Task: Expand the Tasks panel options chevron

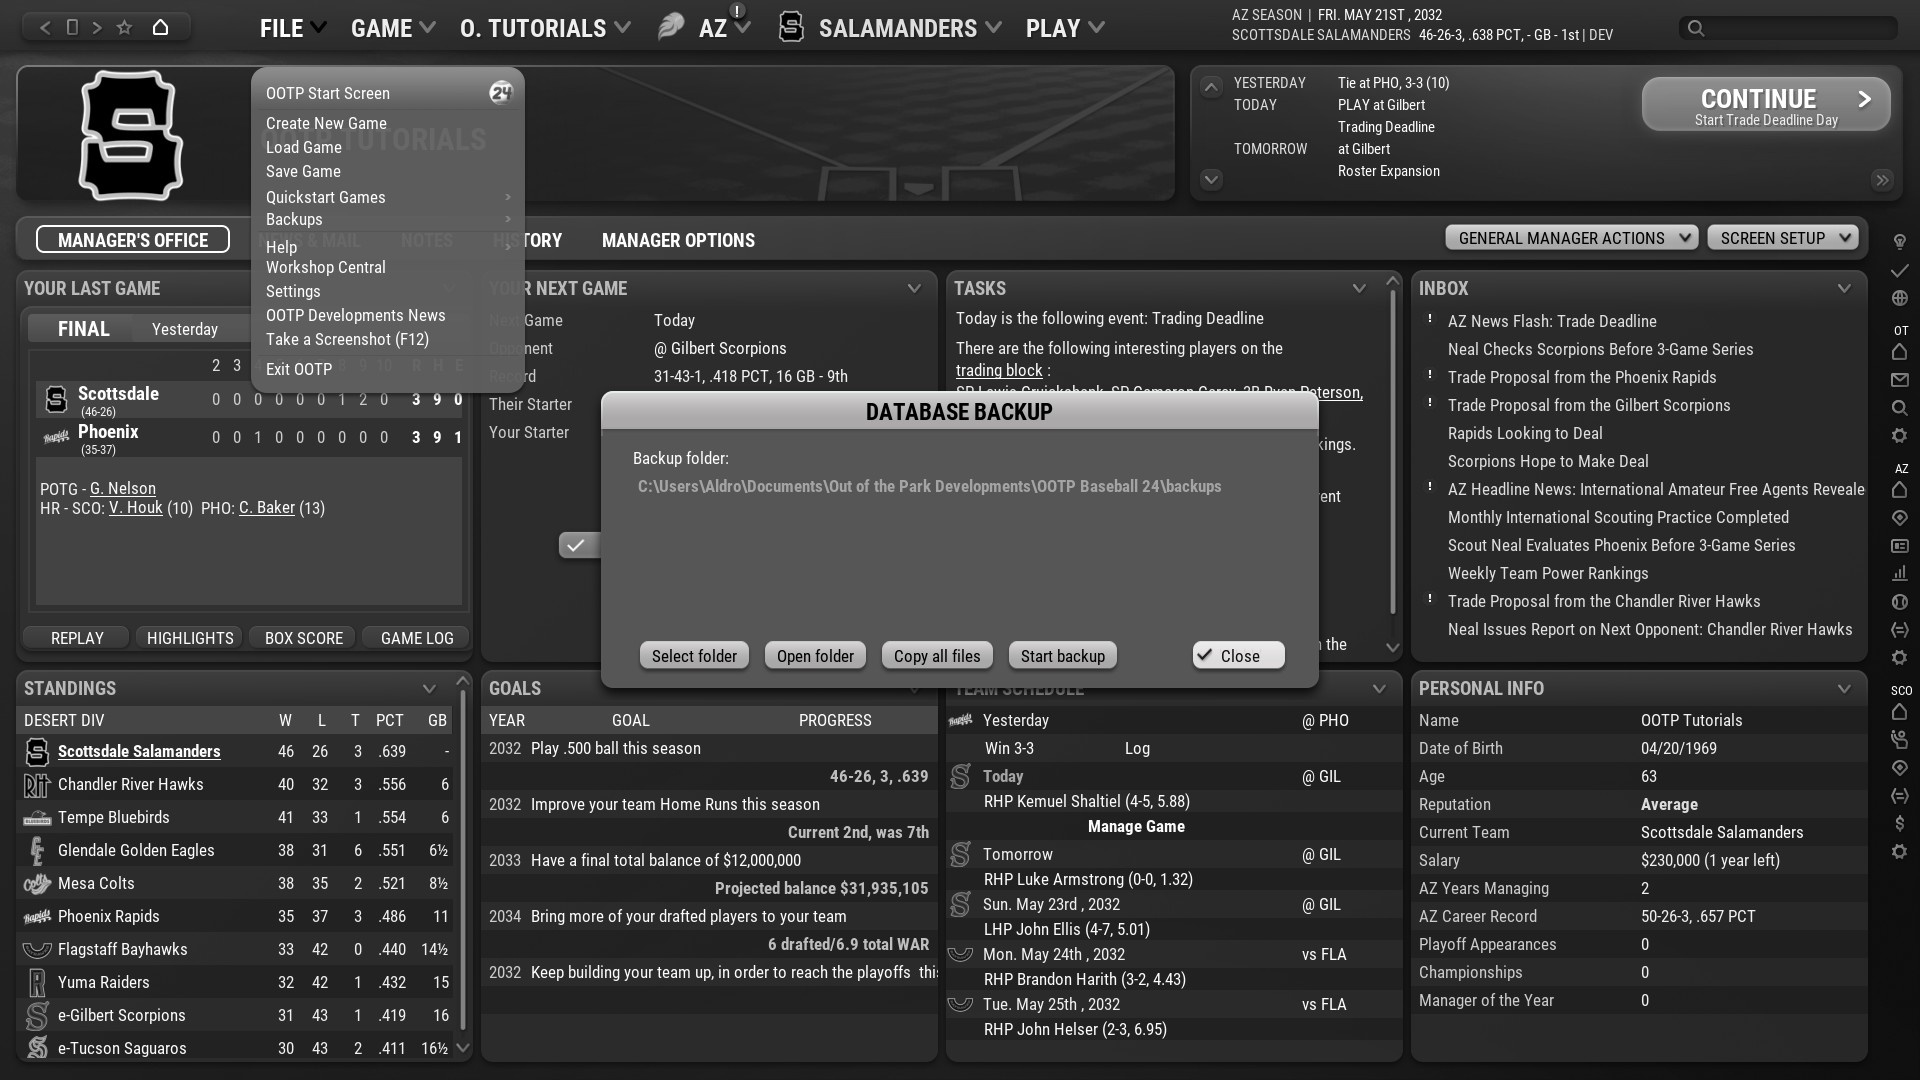Action: tap(1359, 289)
